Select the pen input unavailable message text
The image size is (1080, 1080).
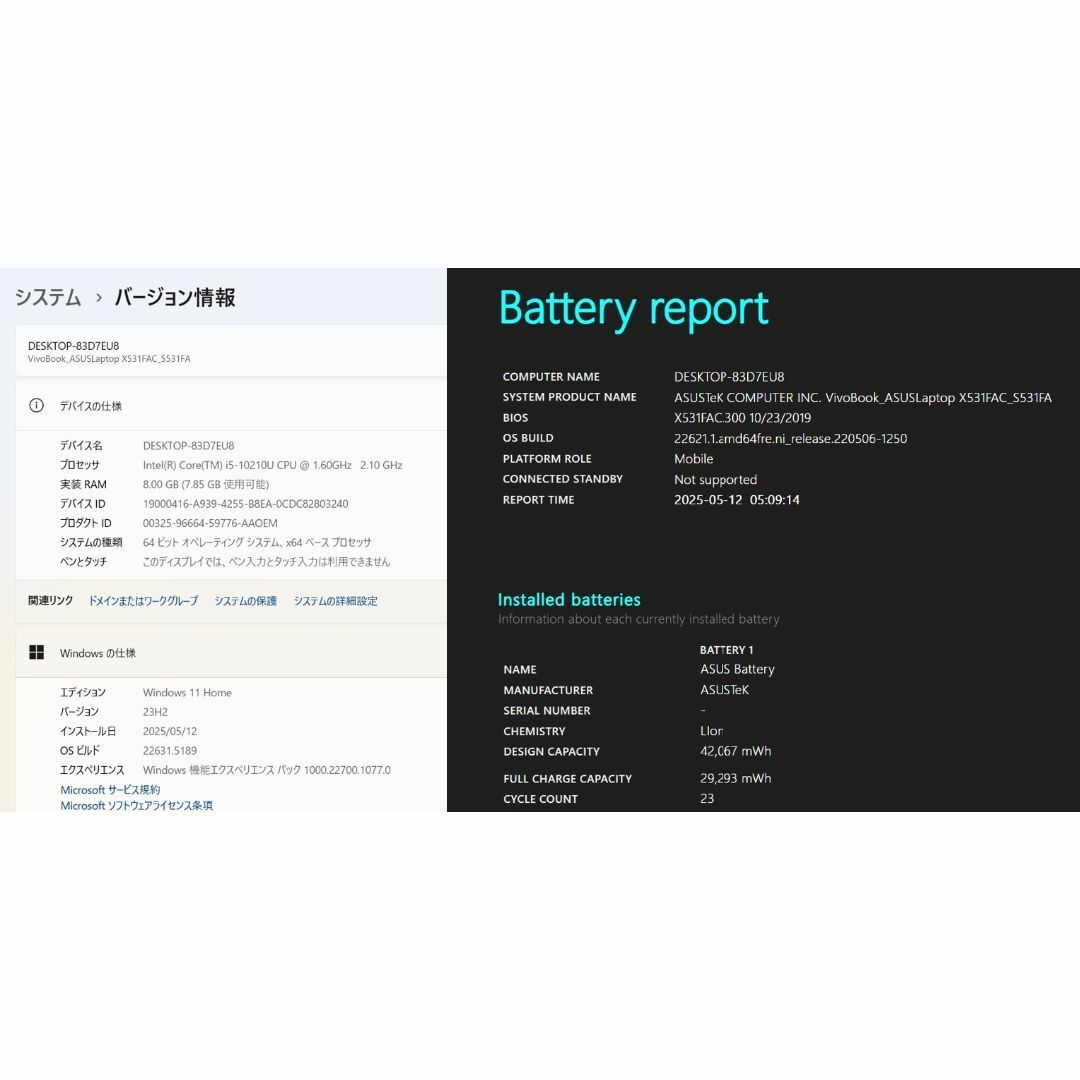[x=267, y=561]
